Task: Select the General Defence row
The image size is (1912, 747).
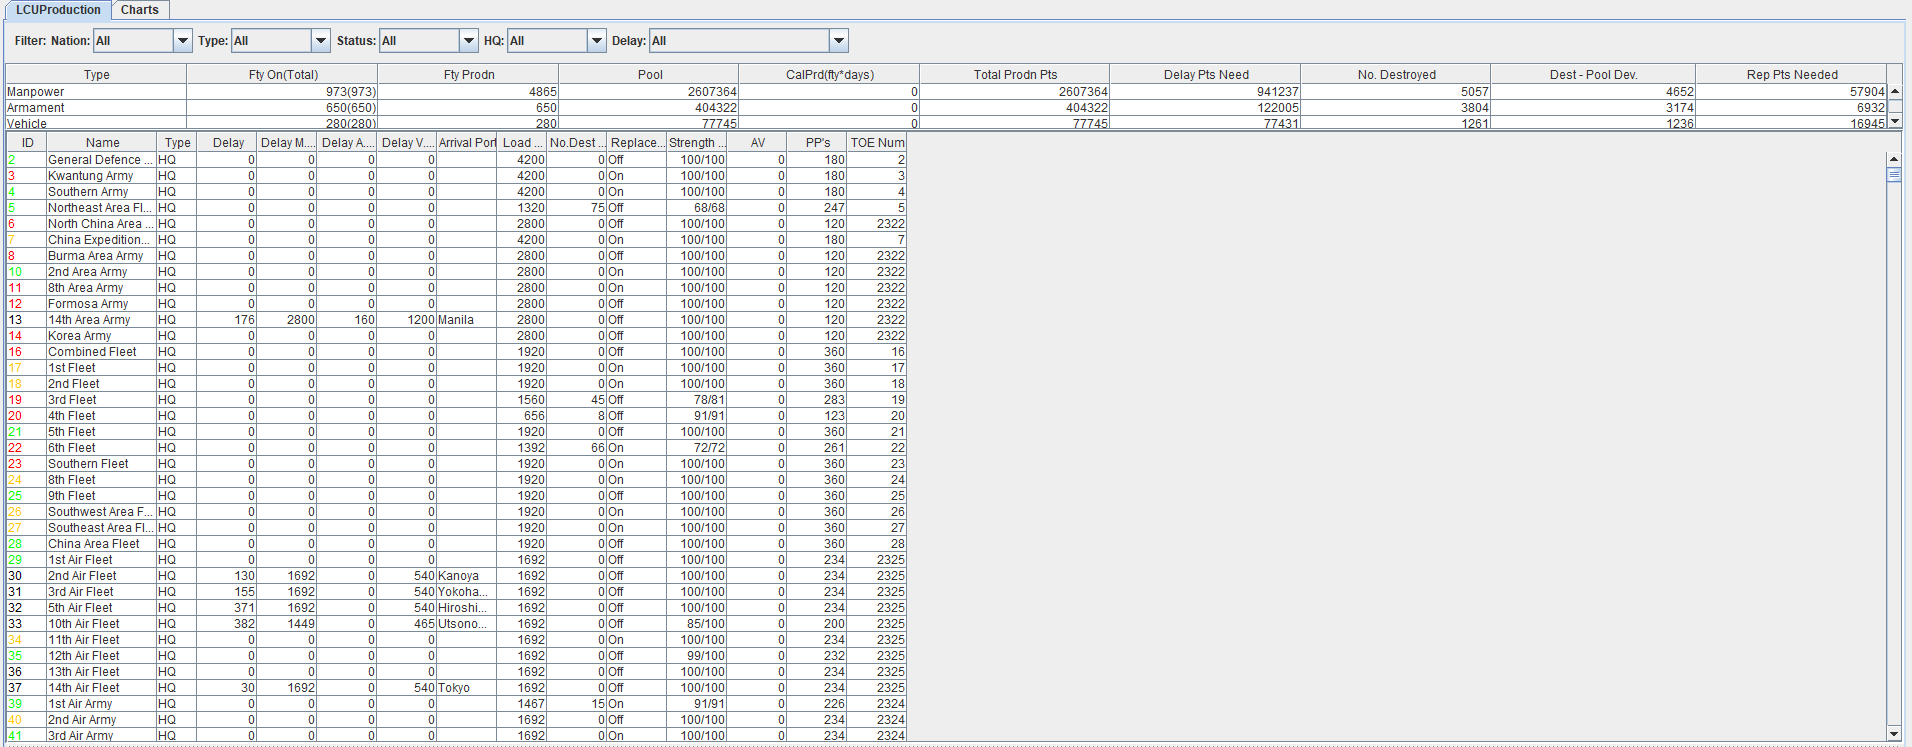Action: point(456,160)
